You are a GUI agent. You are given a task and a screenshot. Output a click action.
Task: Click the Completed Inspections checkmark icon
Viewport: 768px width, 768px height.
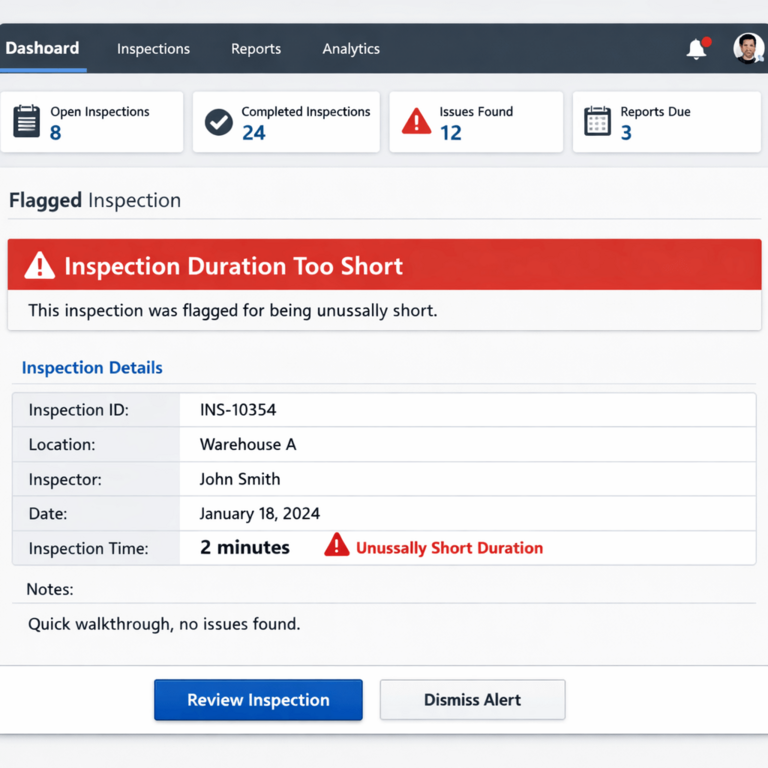tap(218, 122)
